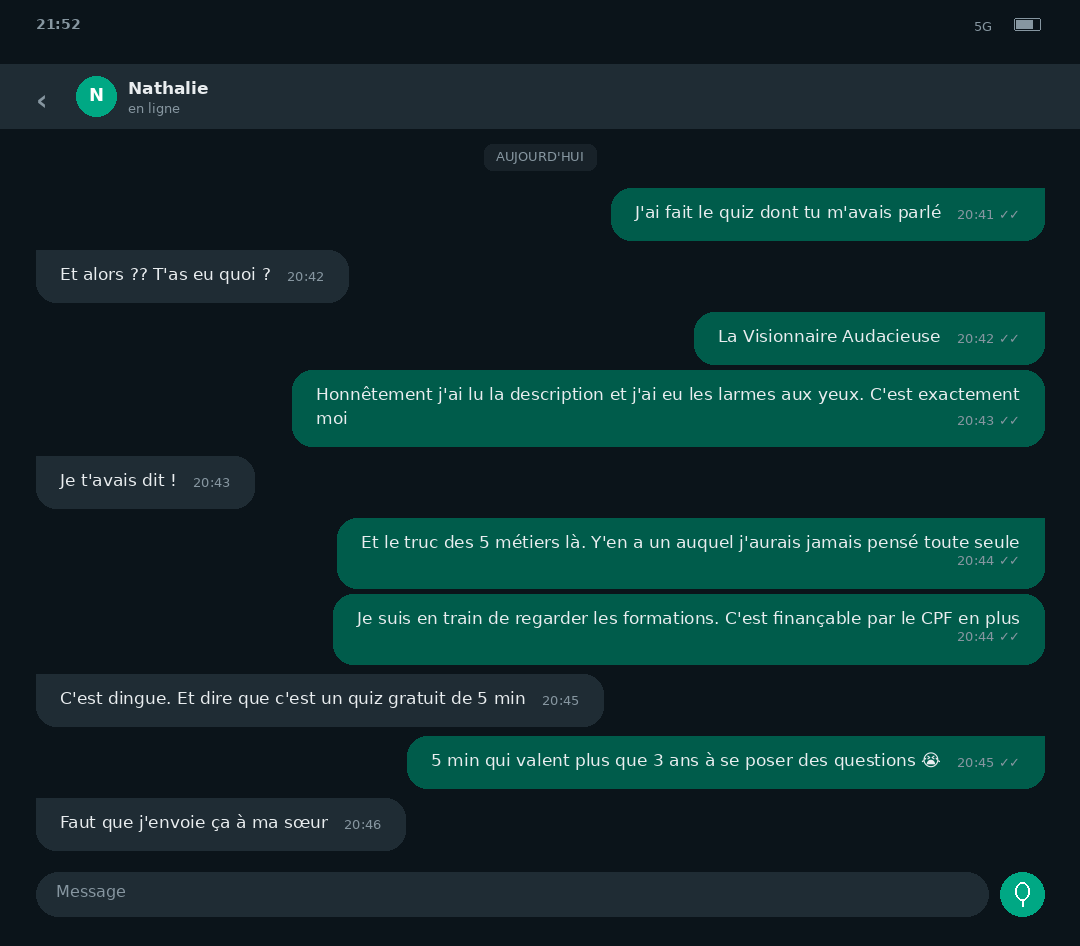
Task: Tap the crying emoji in the message
Action: point(931,759)
